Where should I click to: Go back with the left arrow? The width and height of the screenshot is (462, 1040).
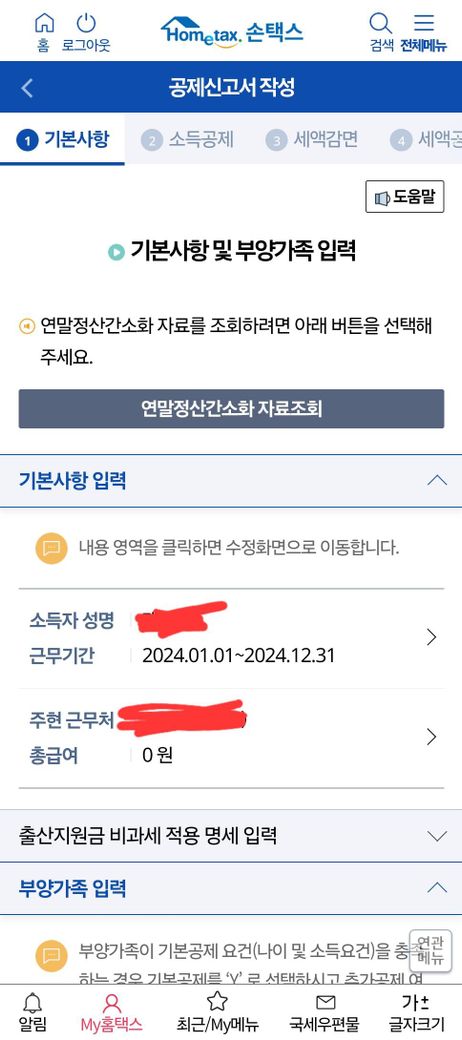[x=27, y=88]
